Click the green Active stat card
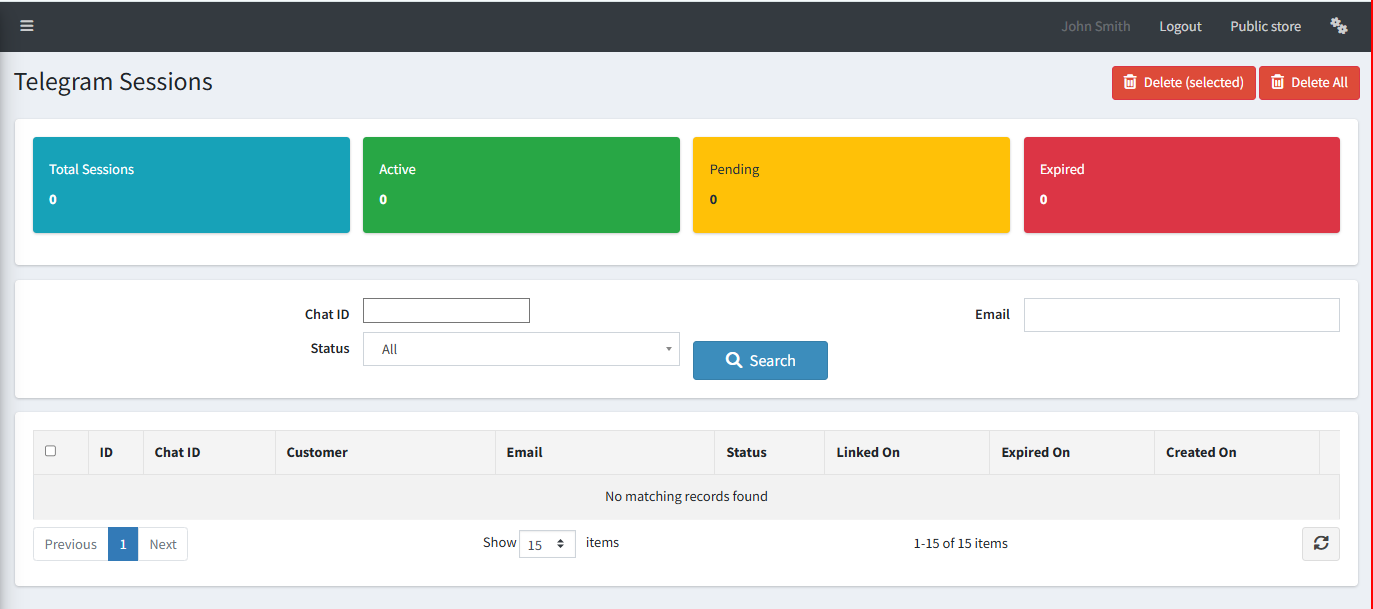The image size is (1373, 609). (521, 185)
